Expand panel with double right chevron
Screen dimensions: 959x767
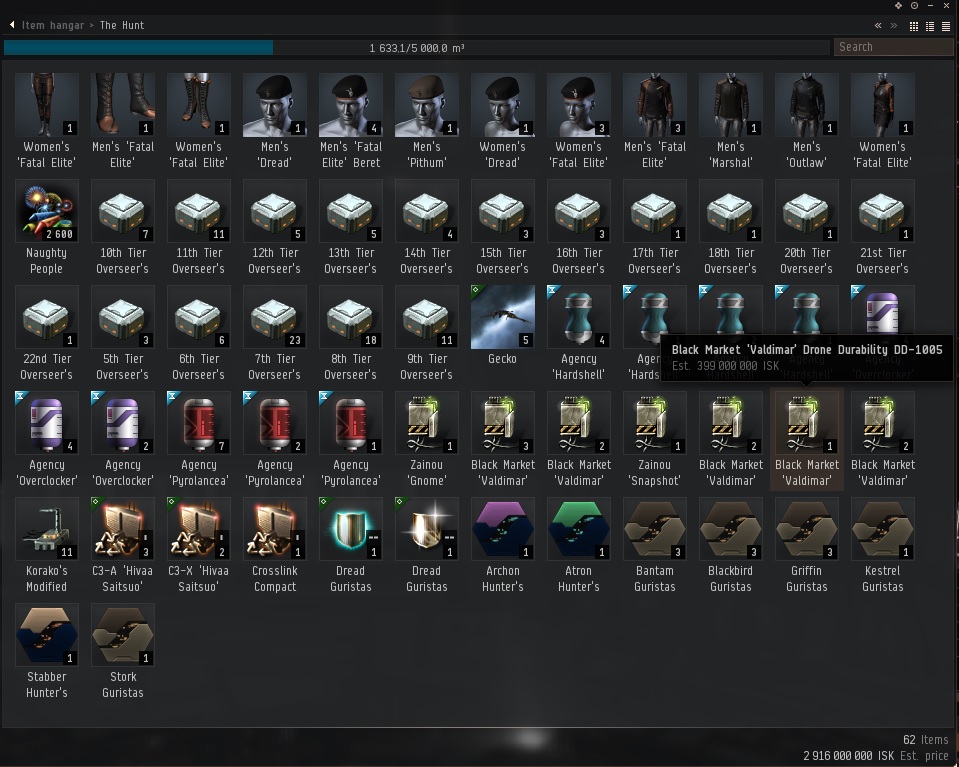894,26
